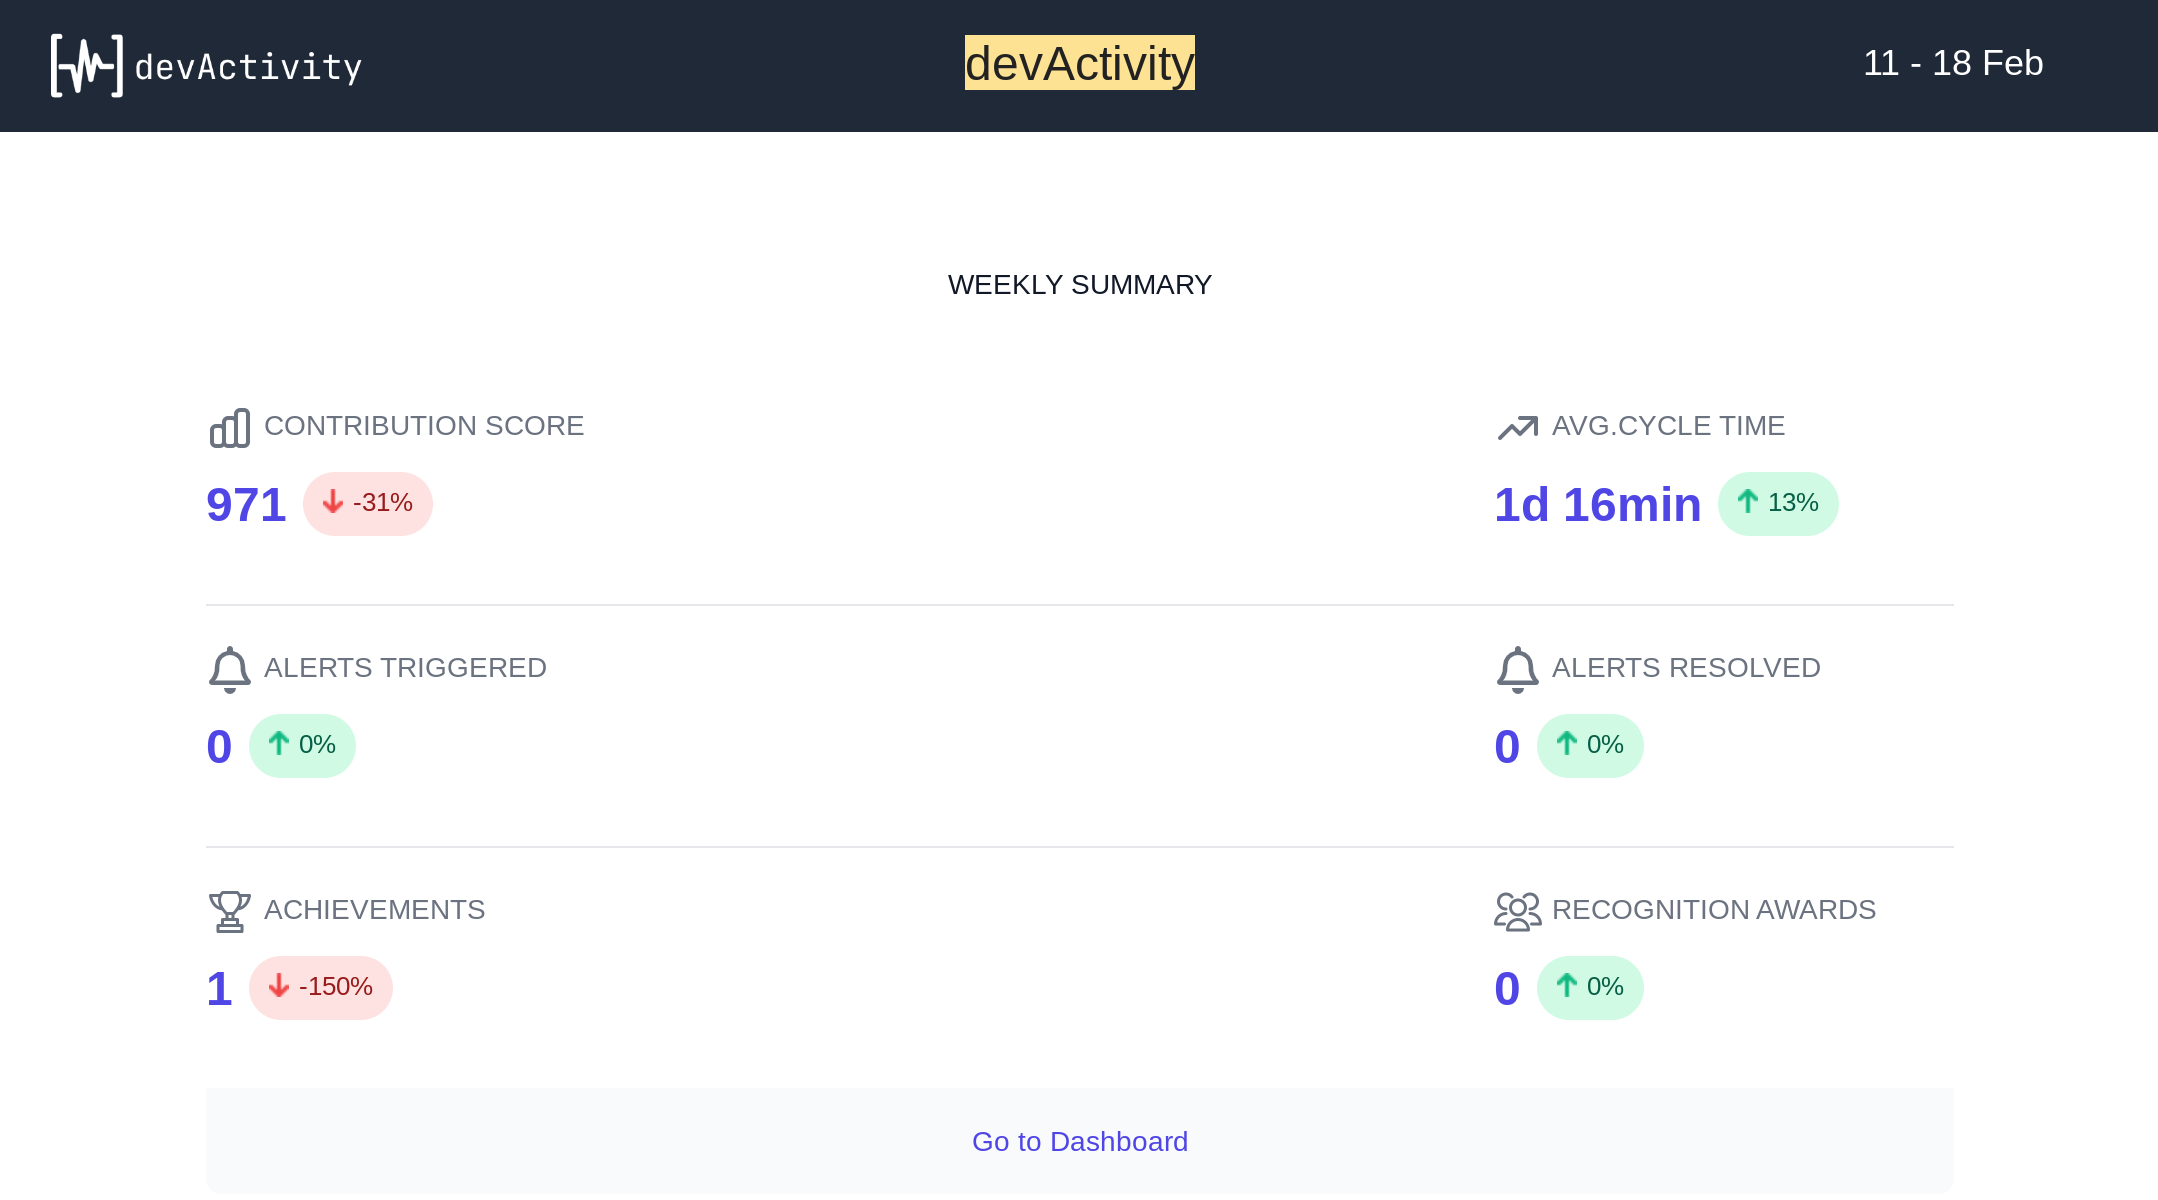Screen dimensions: 2158x1200
Task: Click the highlighted devActivity header title
Action: [1079, 64]
